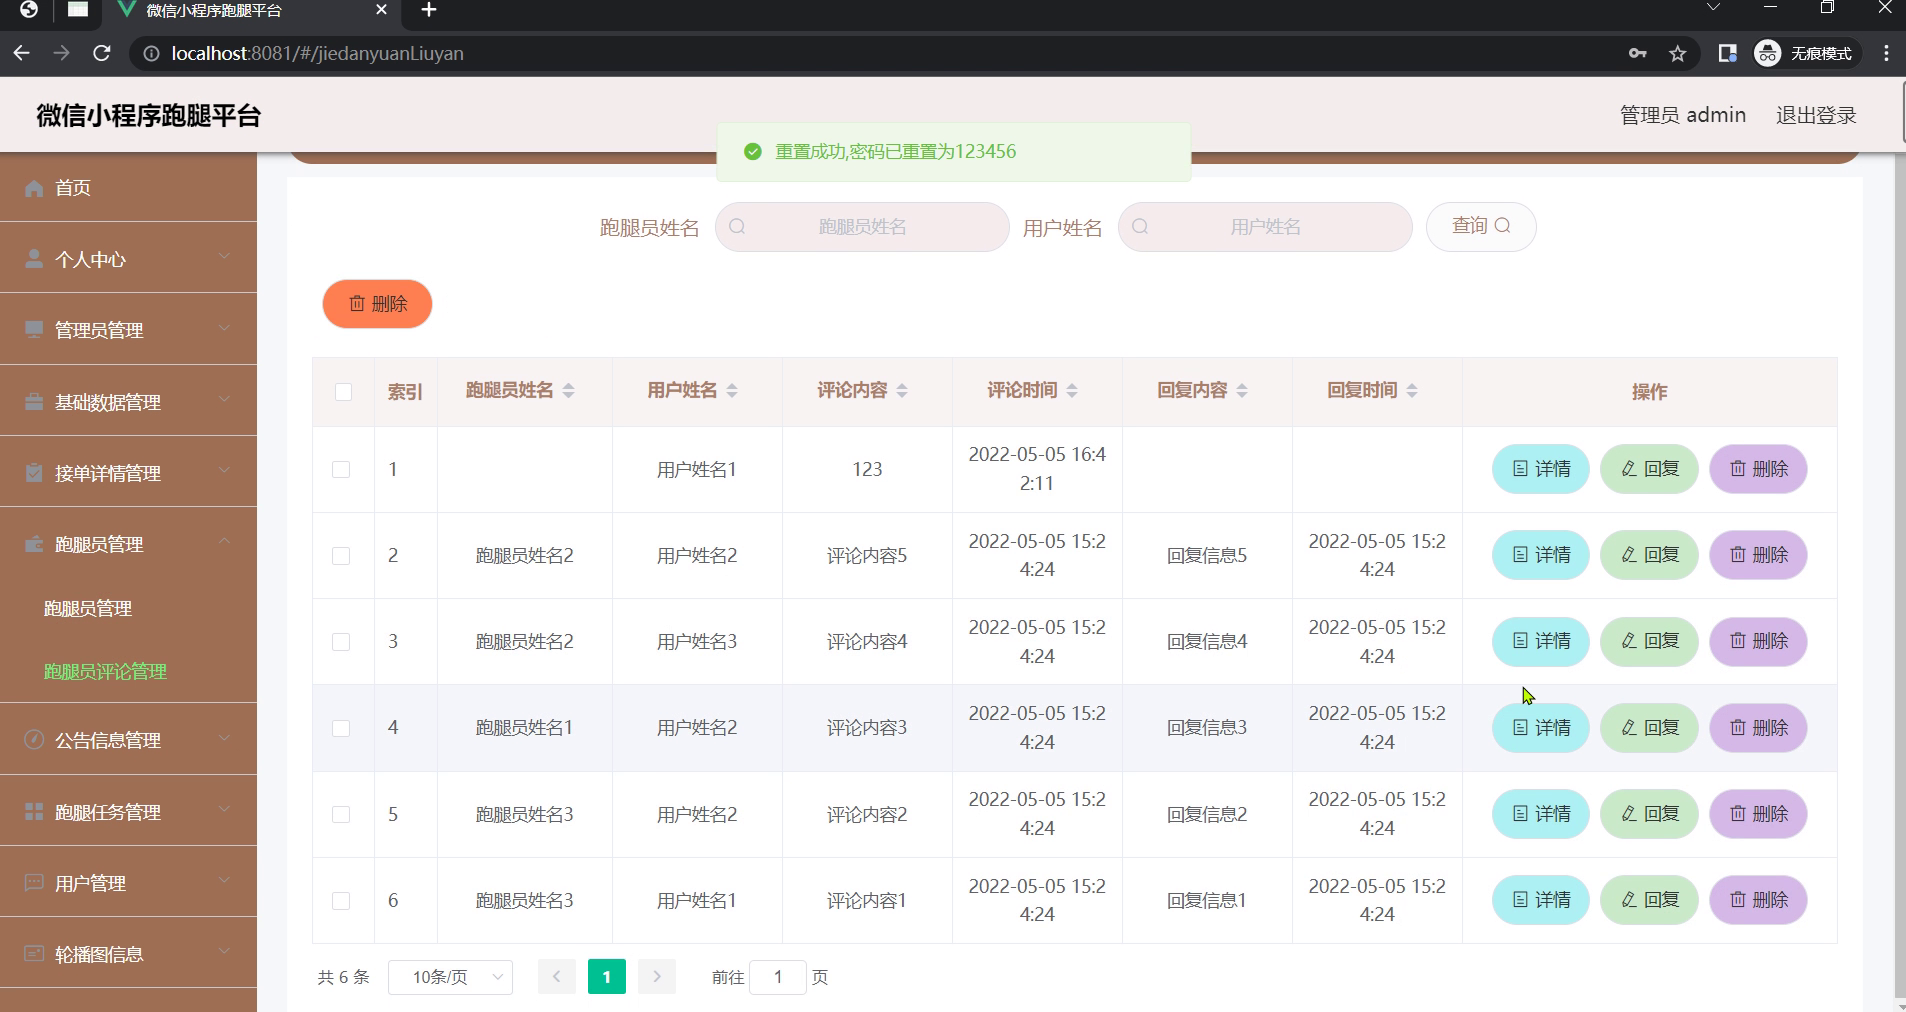Expand the 跑腿任务管理 sidebar menu
The image size is (1906, 1012).
click(x=128, y=812)
